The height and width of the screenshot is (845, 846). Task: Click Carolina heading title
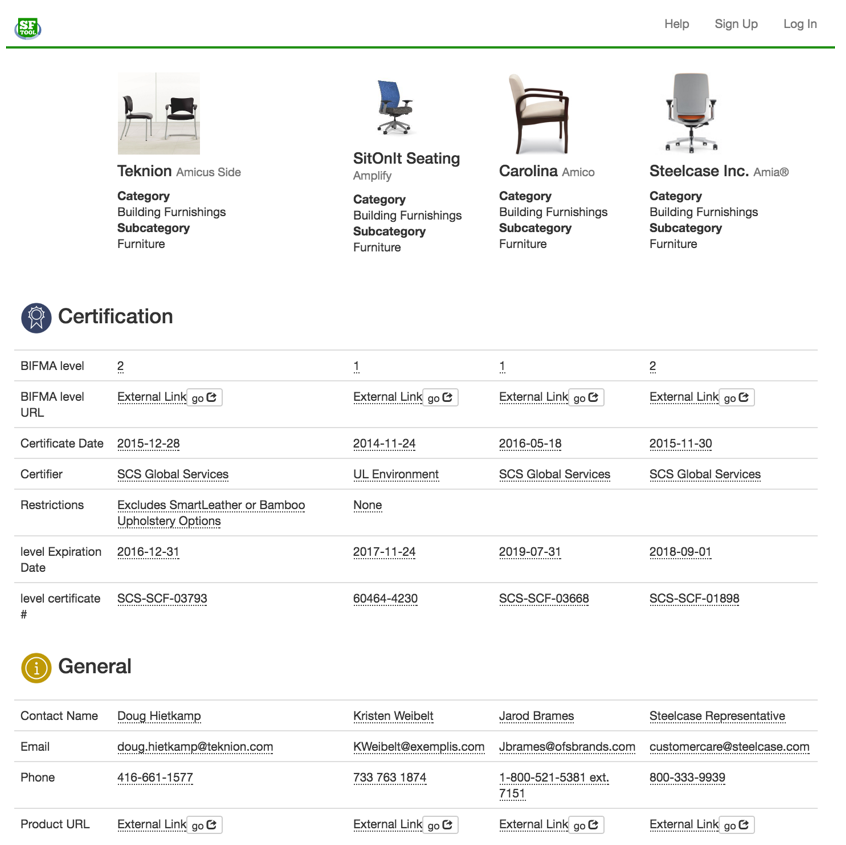coord(528,171)
